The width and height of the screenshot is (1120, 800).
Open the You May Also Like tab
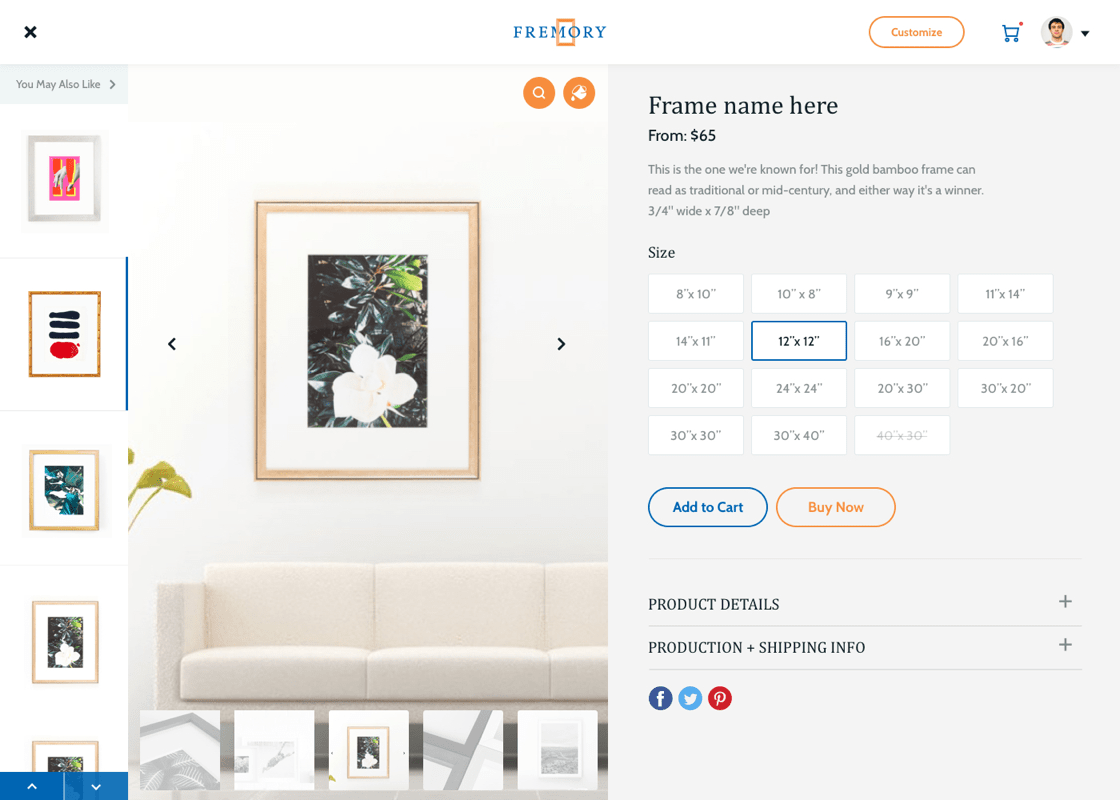click(x=64, y=84)
